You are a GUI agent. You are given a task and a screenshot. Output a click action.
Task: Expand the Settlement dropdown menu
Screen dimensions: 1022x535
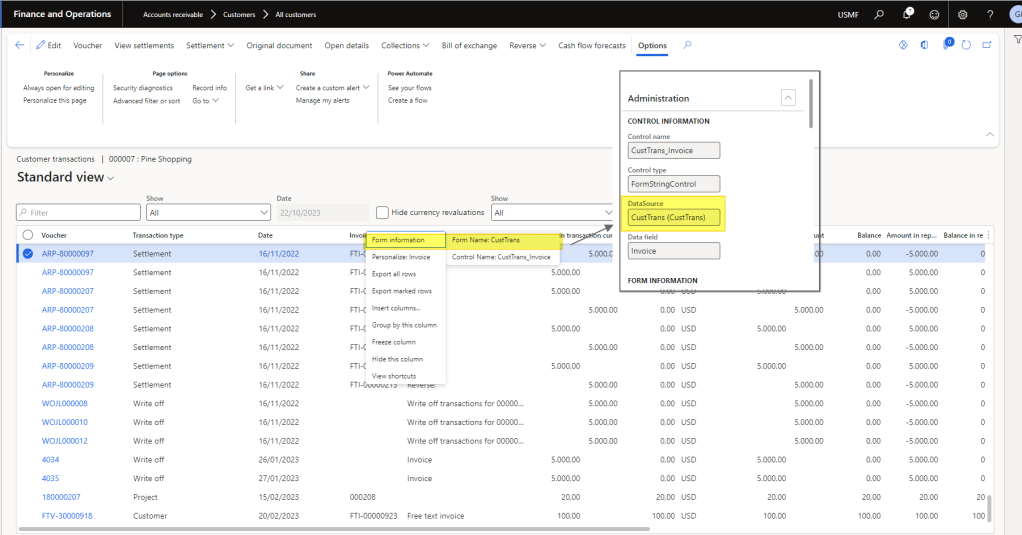pos(210,45)
